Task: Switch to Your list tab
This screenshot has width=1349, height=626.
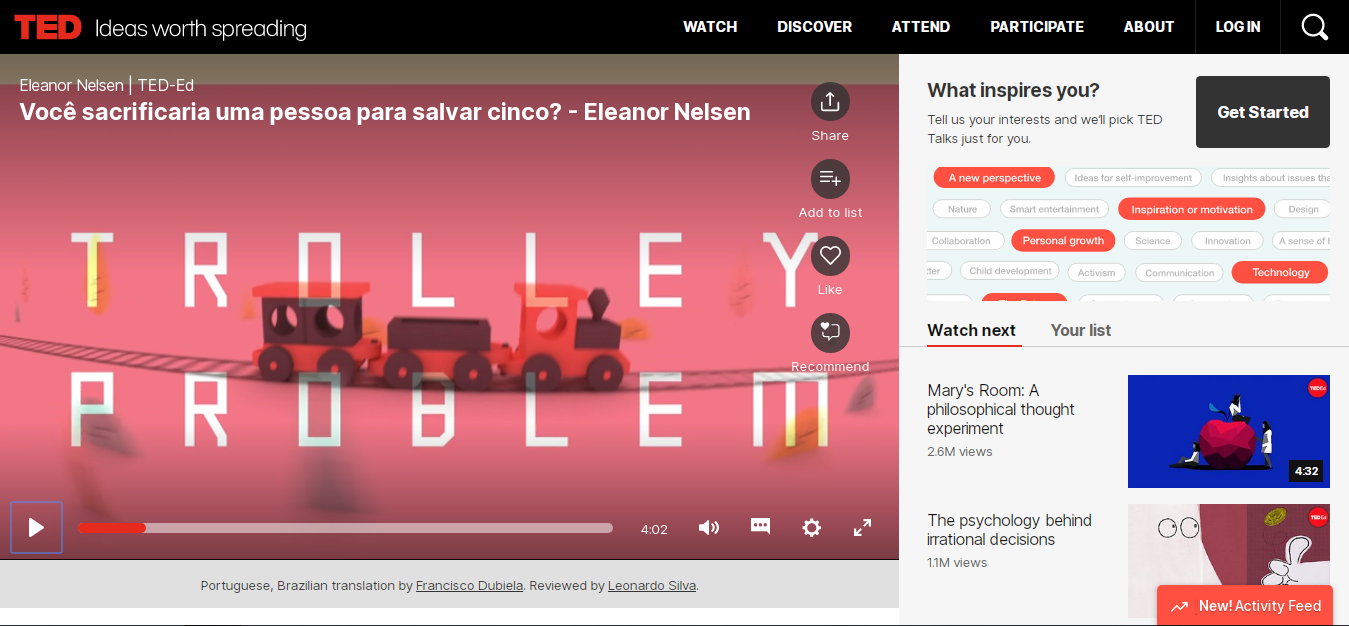Action: [1081, 330]
